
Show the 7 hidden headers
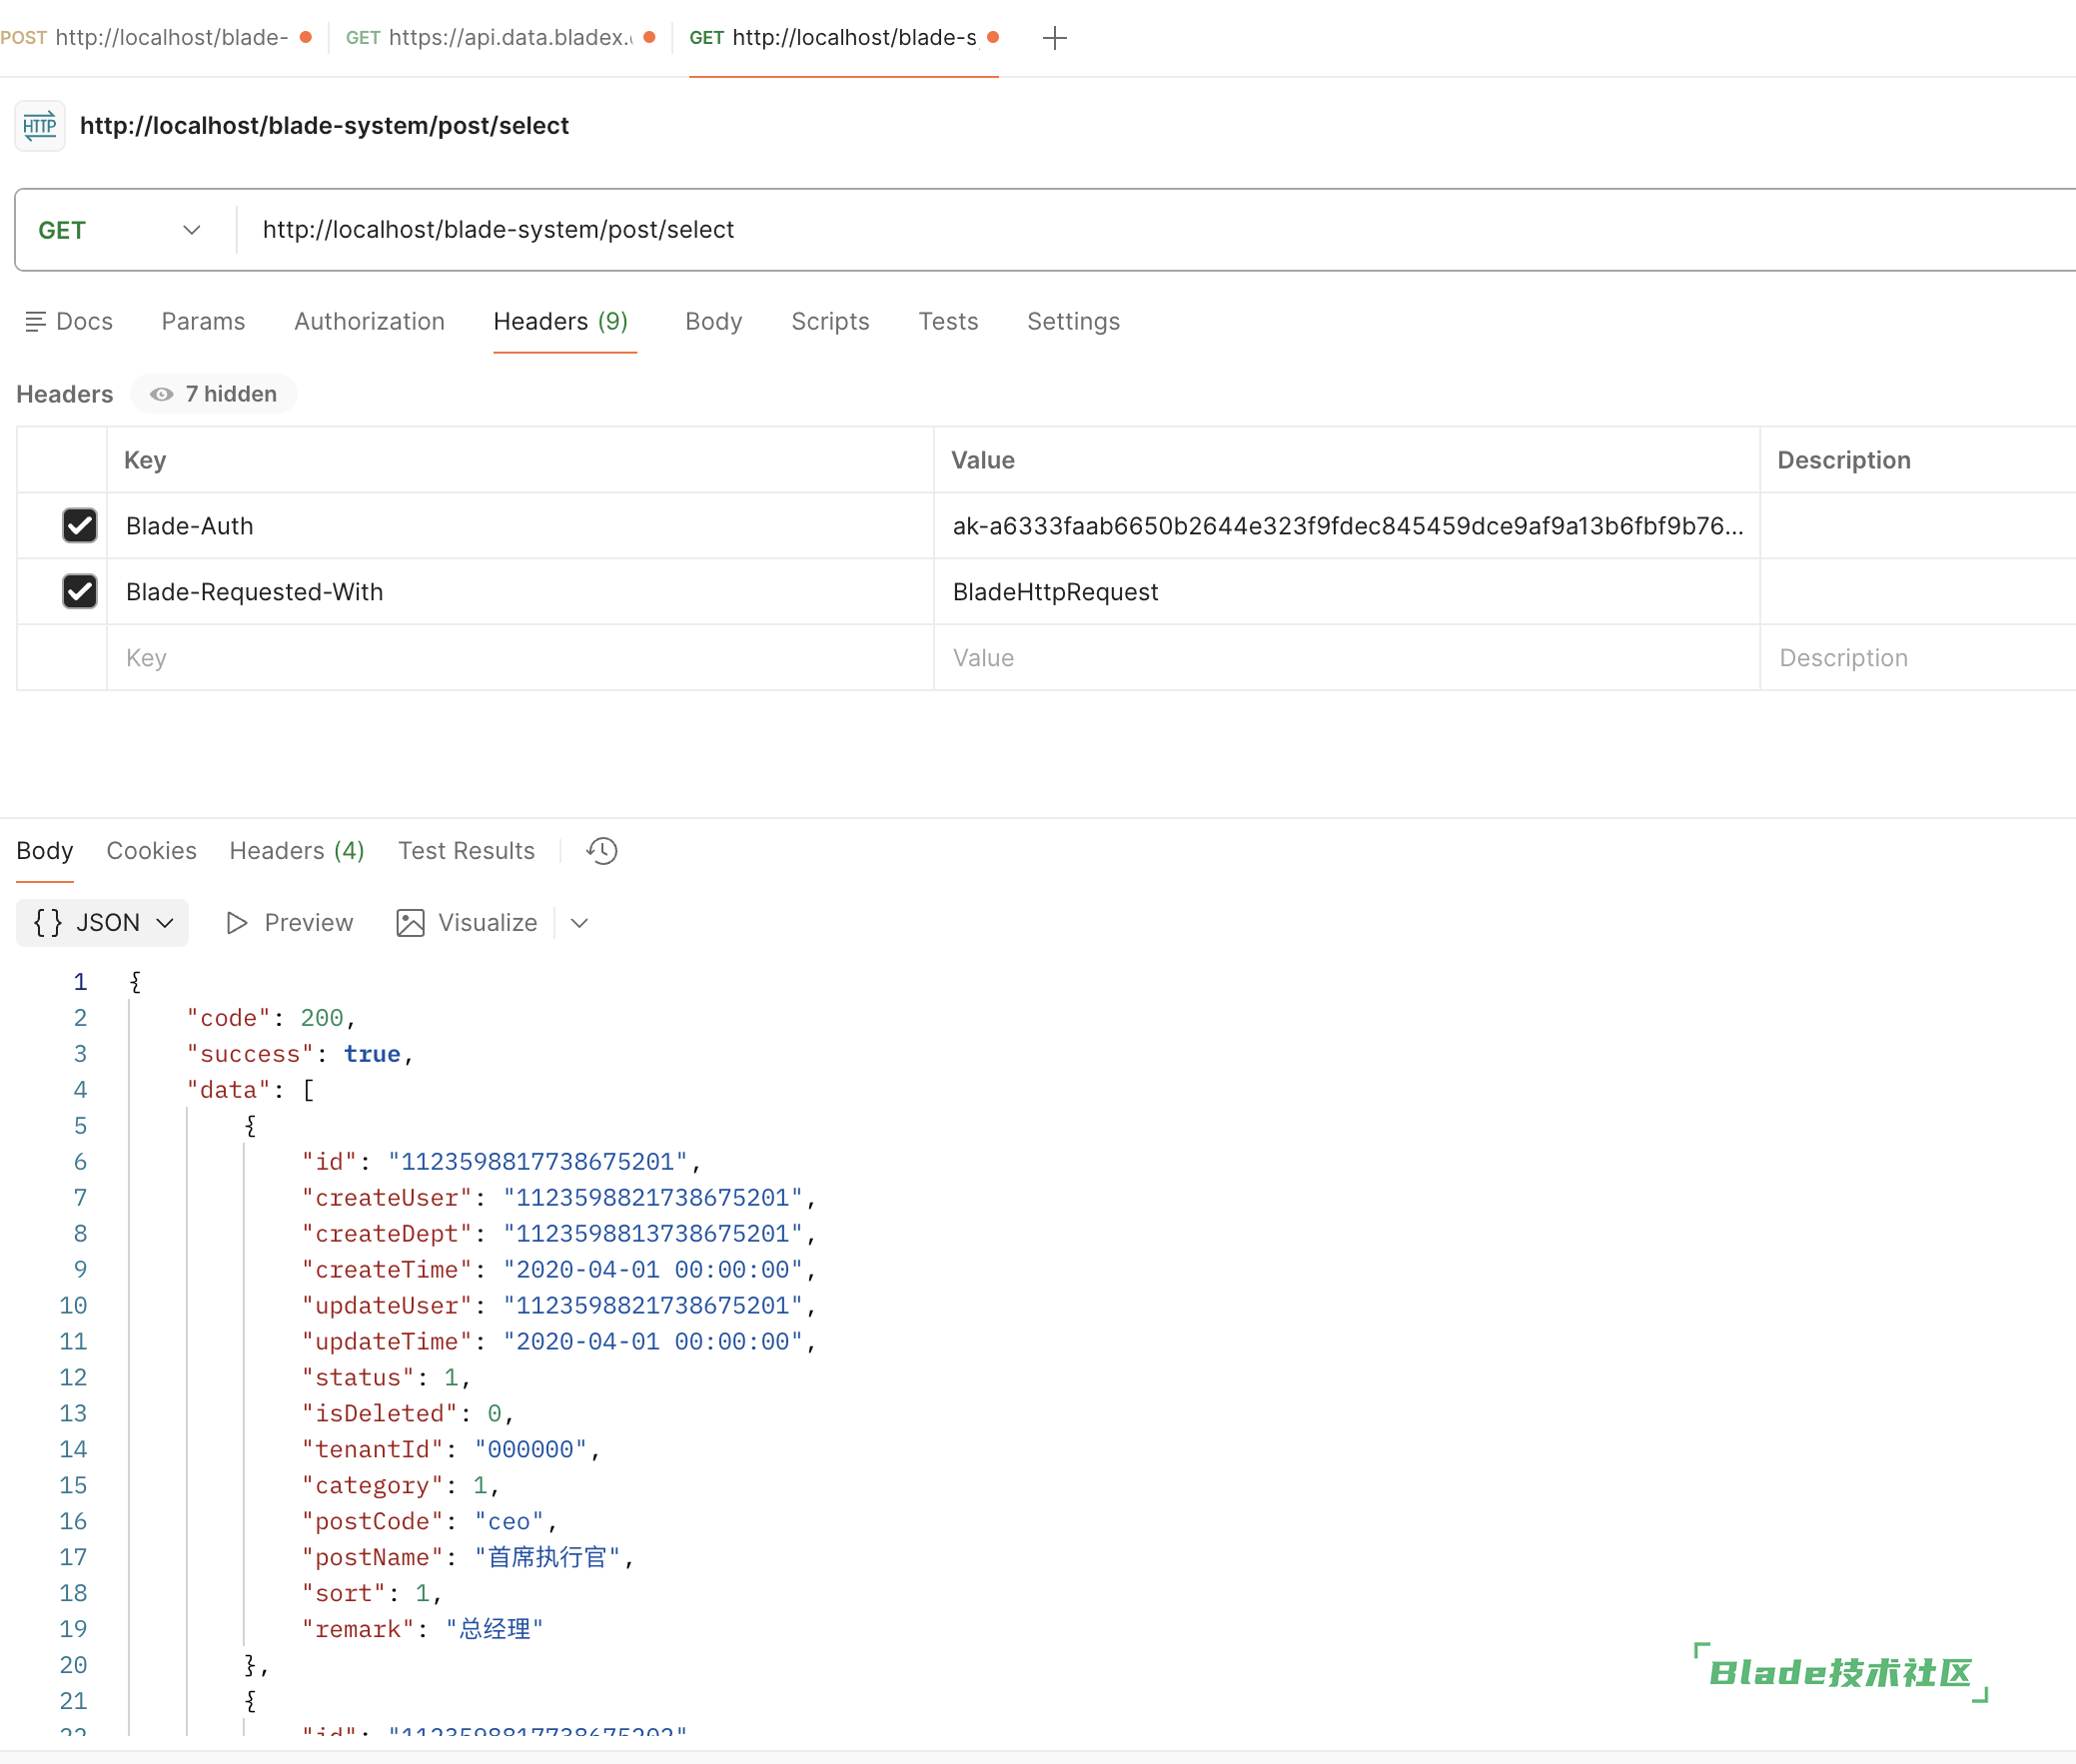214,394
